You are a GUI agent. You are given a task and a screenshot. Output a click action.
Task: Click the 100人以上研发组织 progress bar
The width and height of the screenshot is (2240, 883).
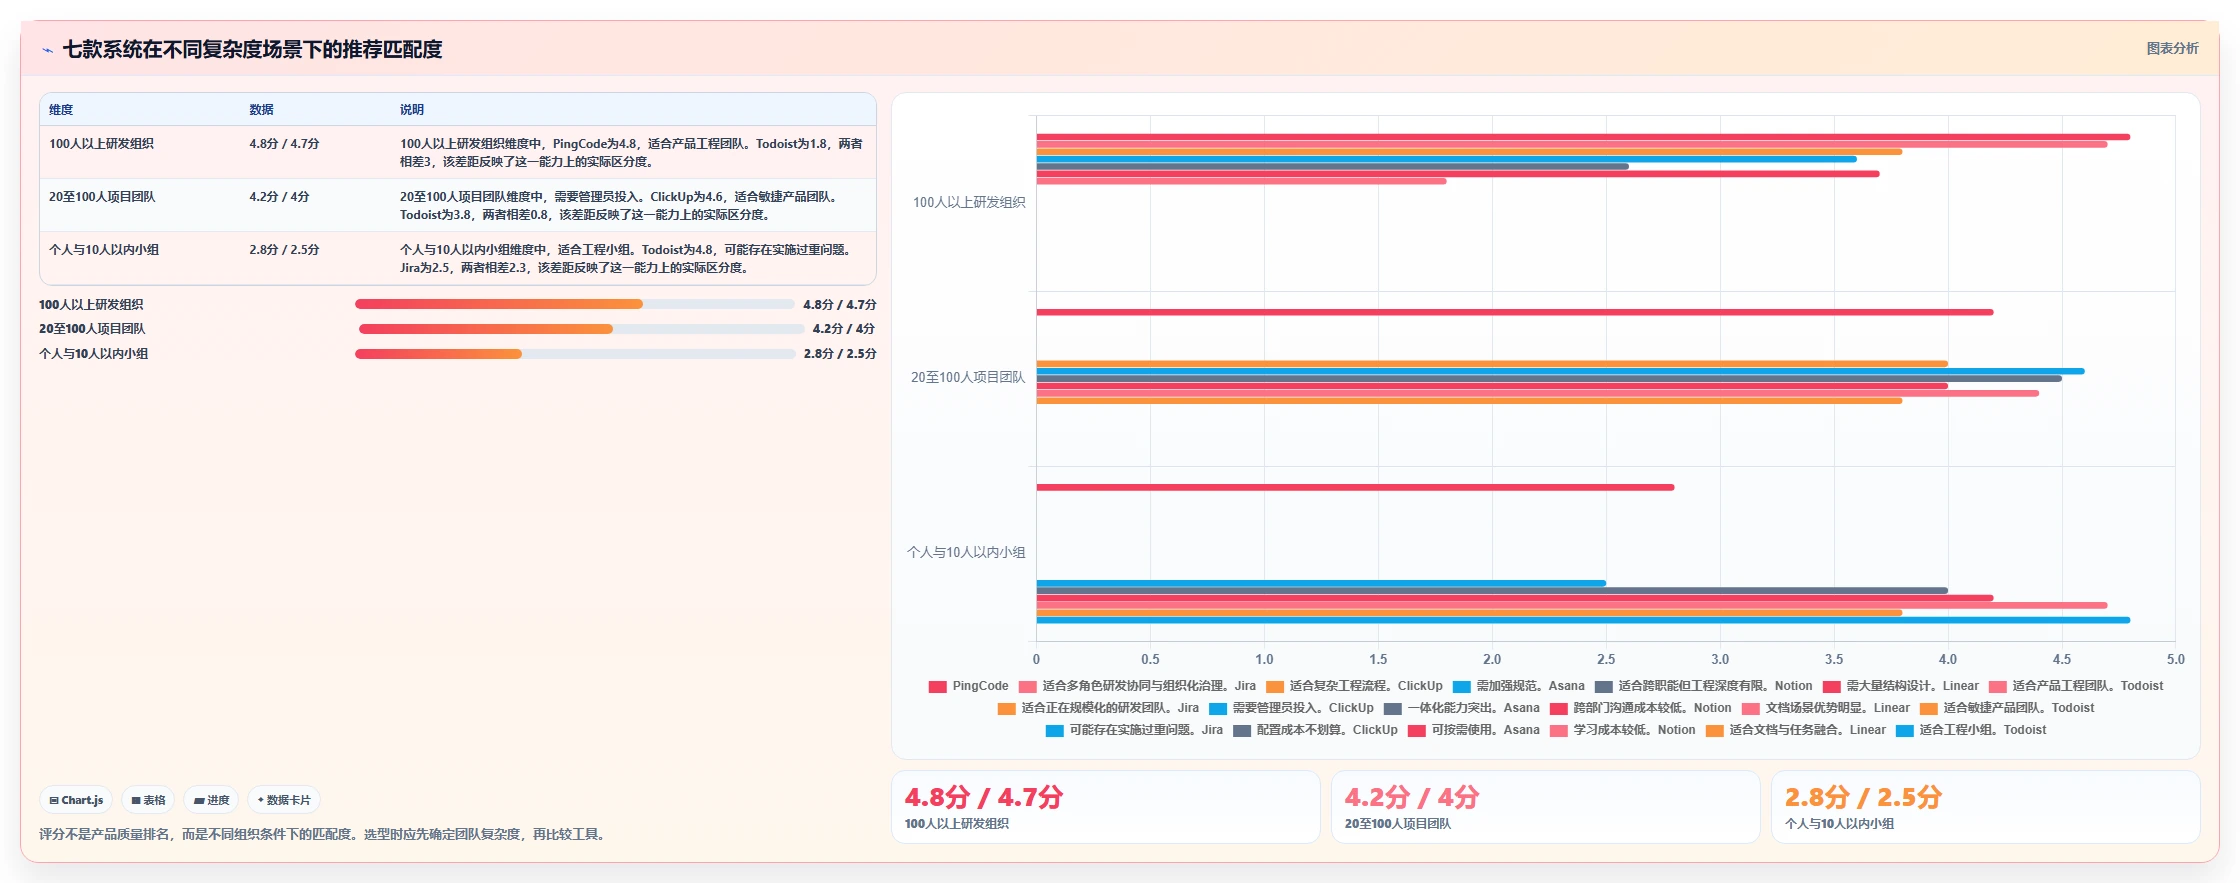(x=575, y=304)
